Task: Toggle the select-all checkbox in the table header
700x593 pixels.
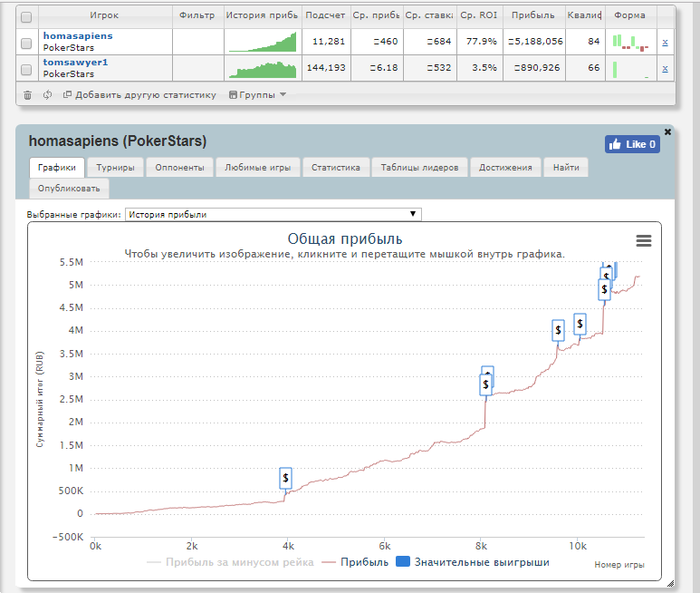Action: click(26, 17)
